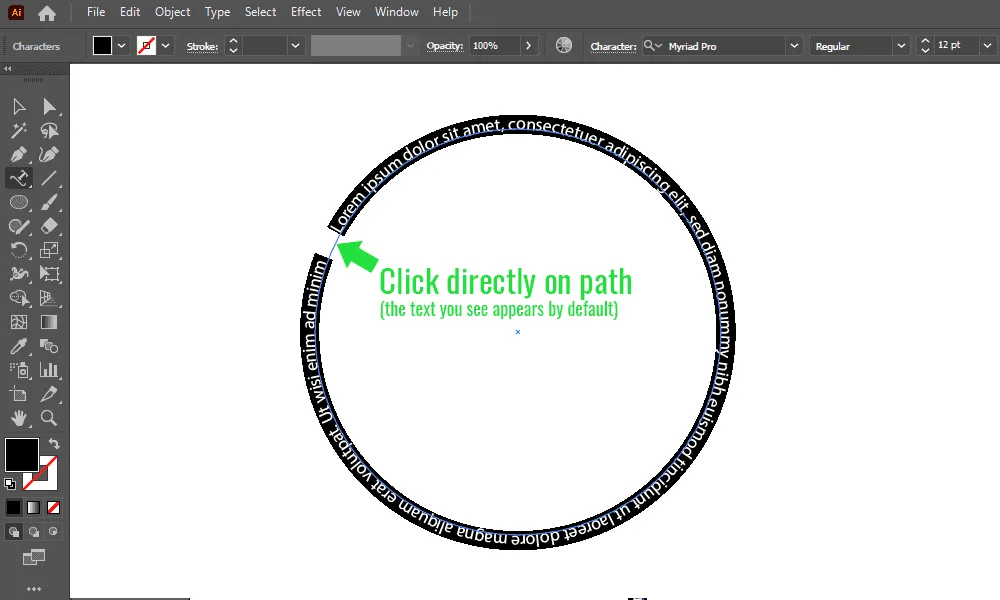Image resolution: width=1000 pixels, height=600 pixels.
Task: Open the 12 pt font size dropdown
Action: pos(987,46)
